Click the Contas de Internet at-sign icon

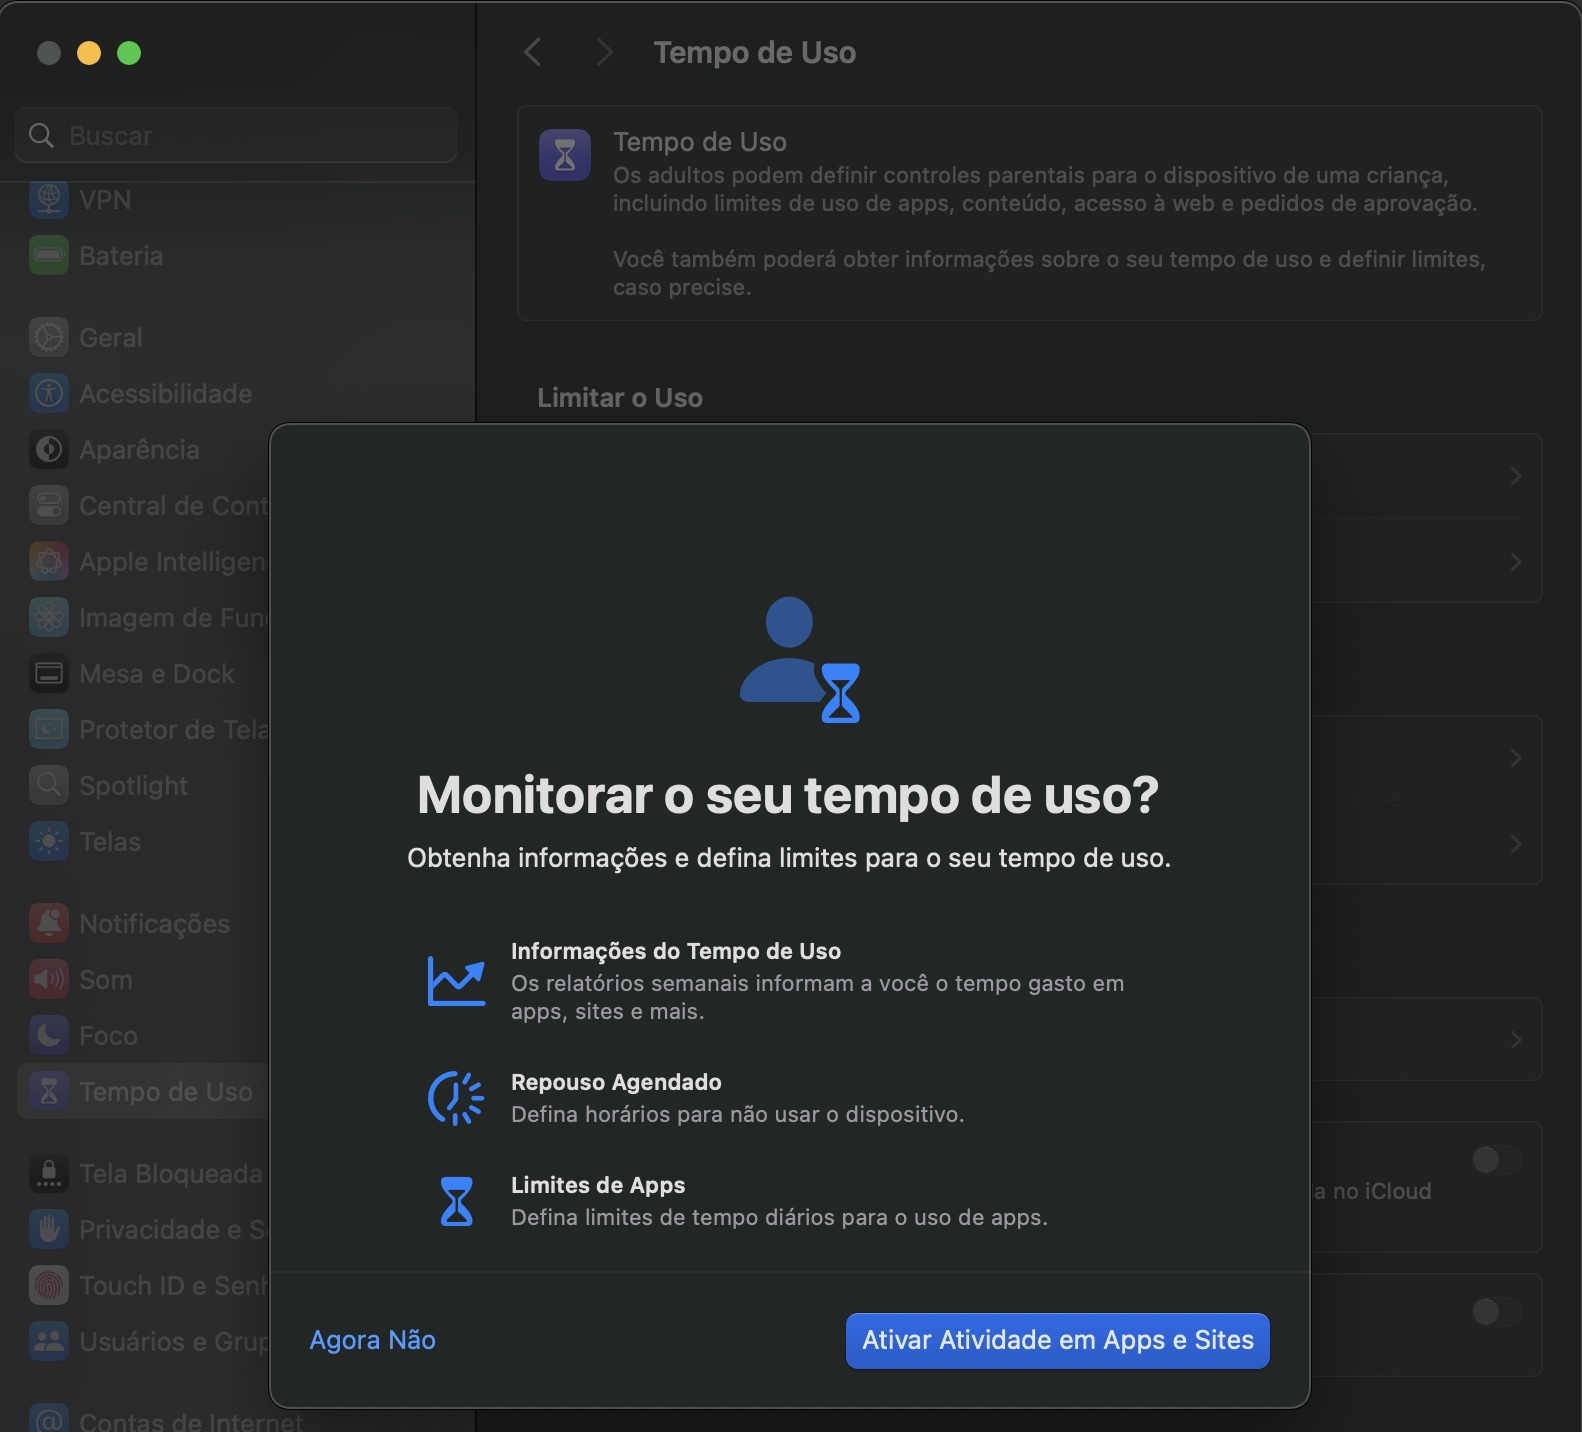(49, 1419)
